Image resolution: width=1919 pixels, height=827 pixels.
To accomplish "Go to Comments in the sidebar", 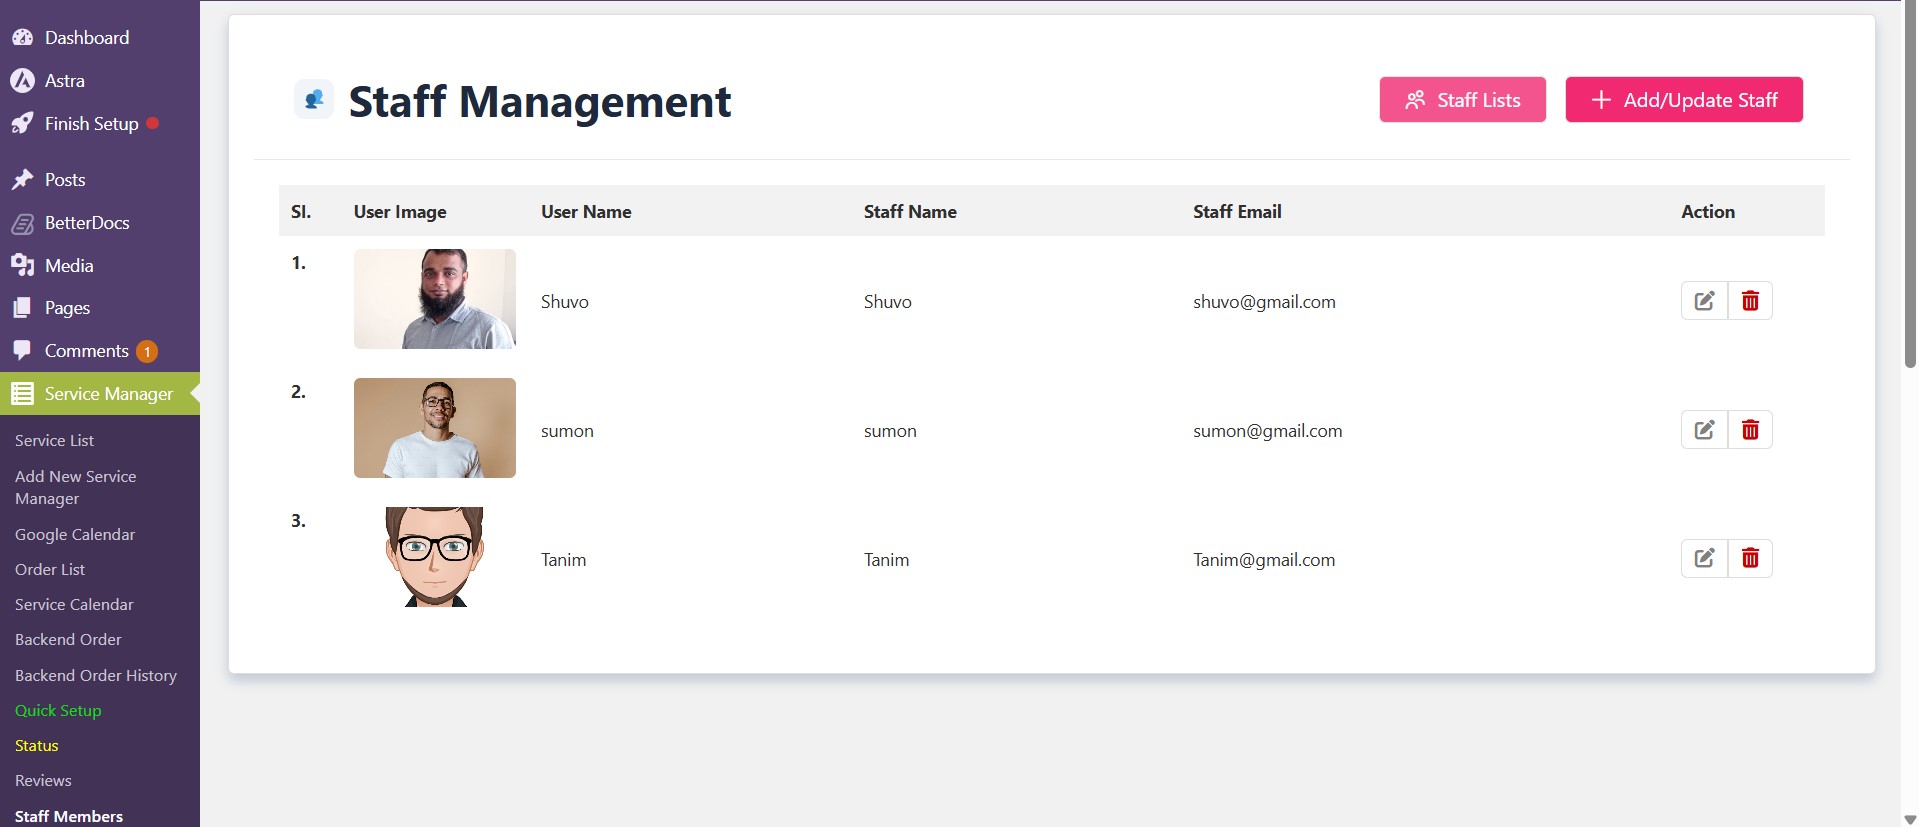I will tap(86, 351).
